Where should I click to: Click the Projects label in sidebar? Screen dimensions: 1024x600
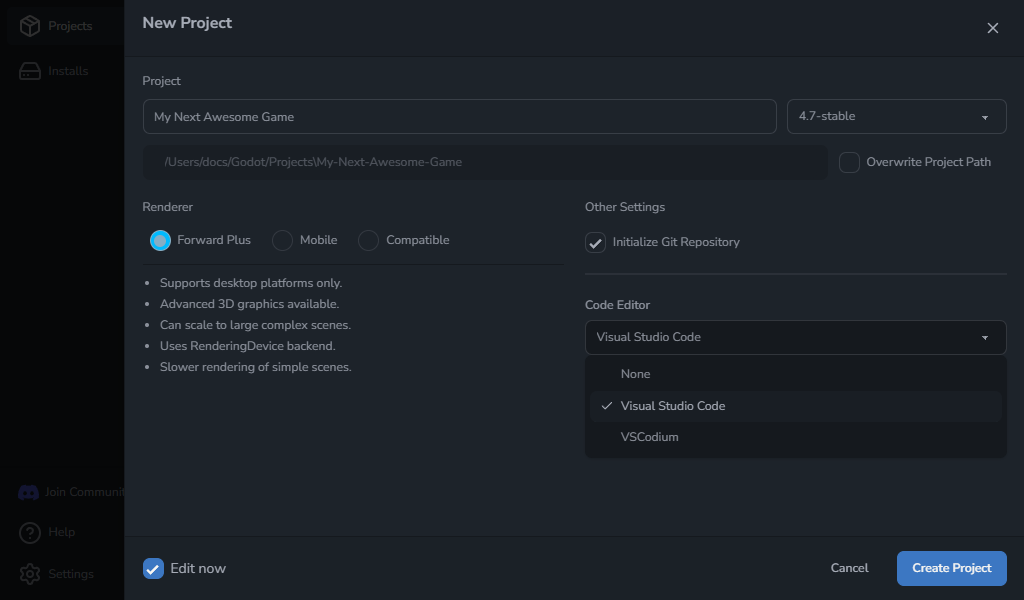(x=71, y=26)
